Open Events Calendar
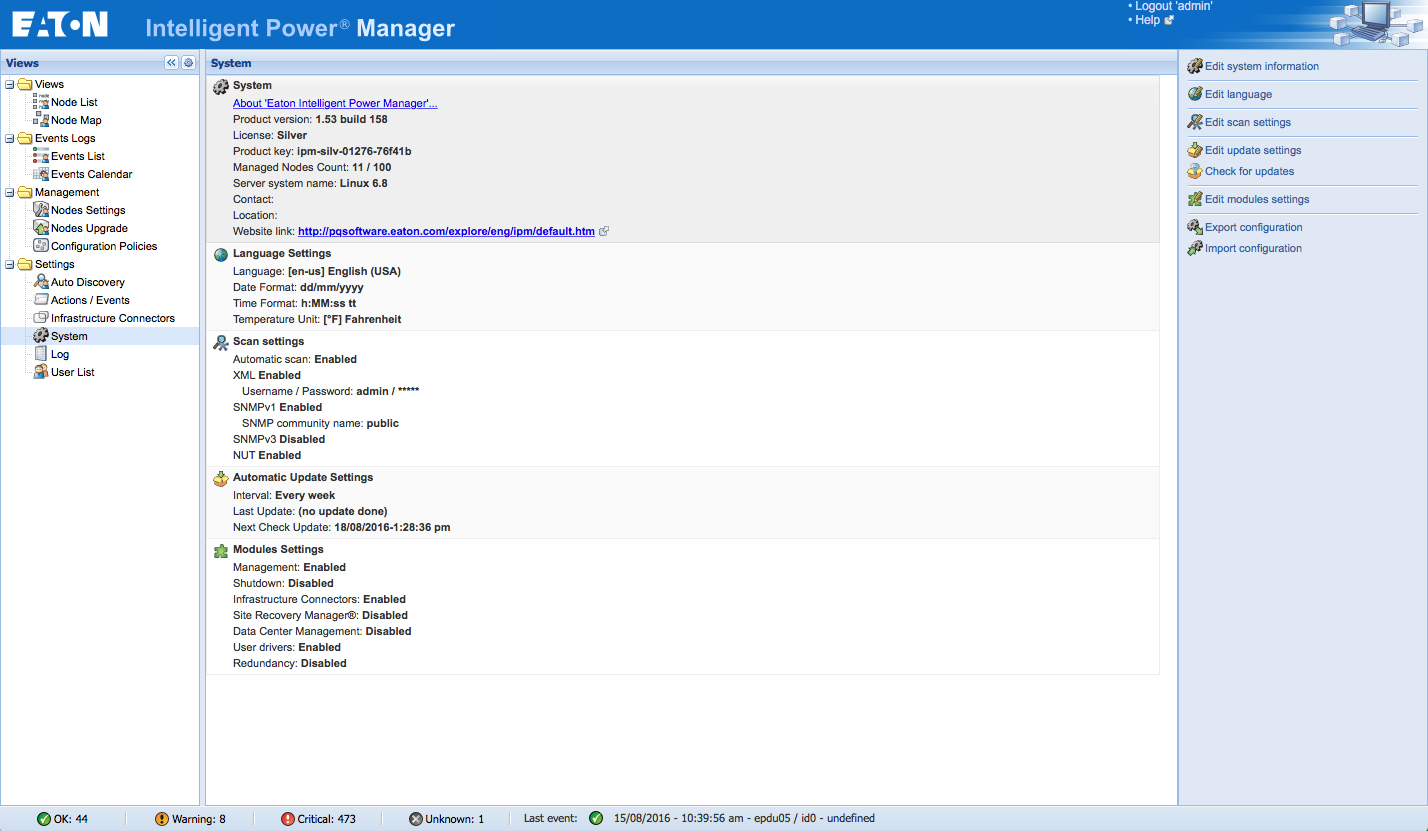This screenshot has height=831, width=1428. pyautogui.click(x=92, y=174)
